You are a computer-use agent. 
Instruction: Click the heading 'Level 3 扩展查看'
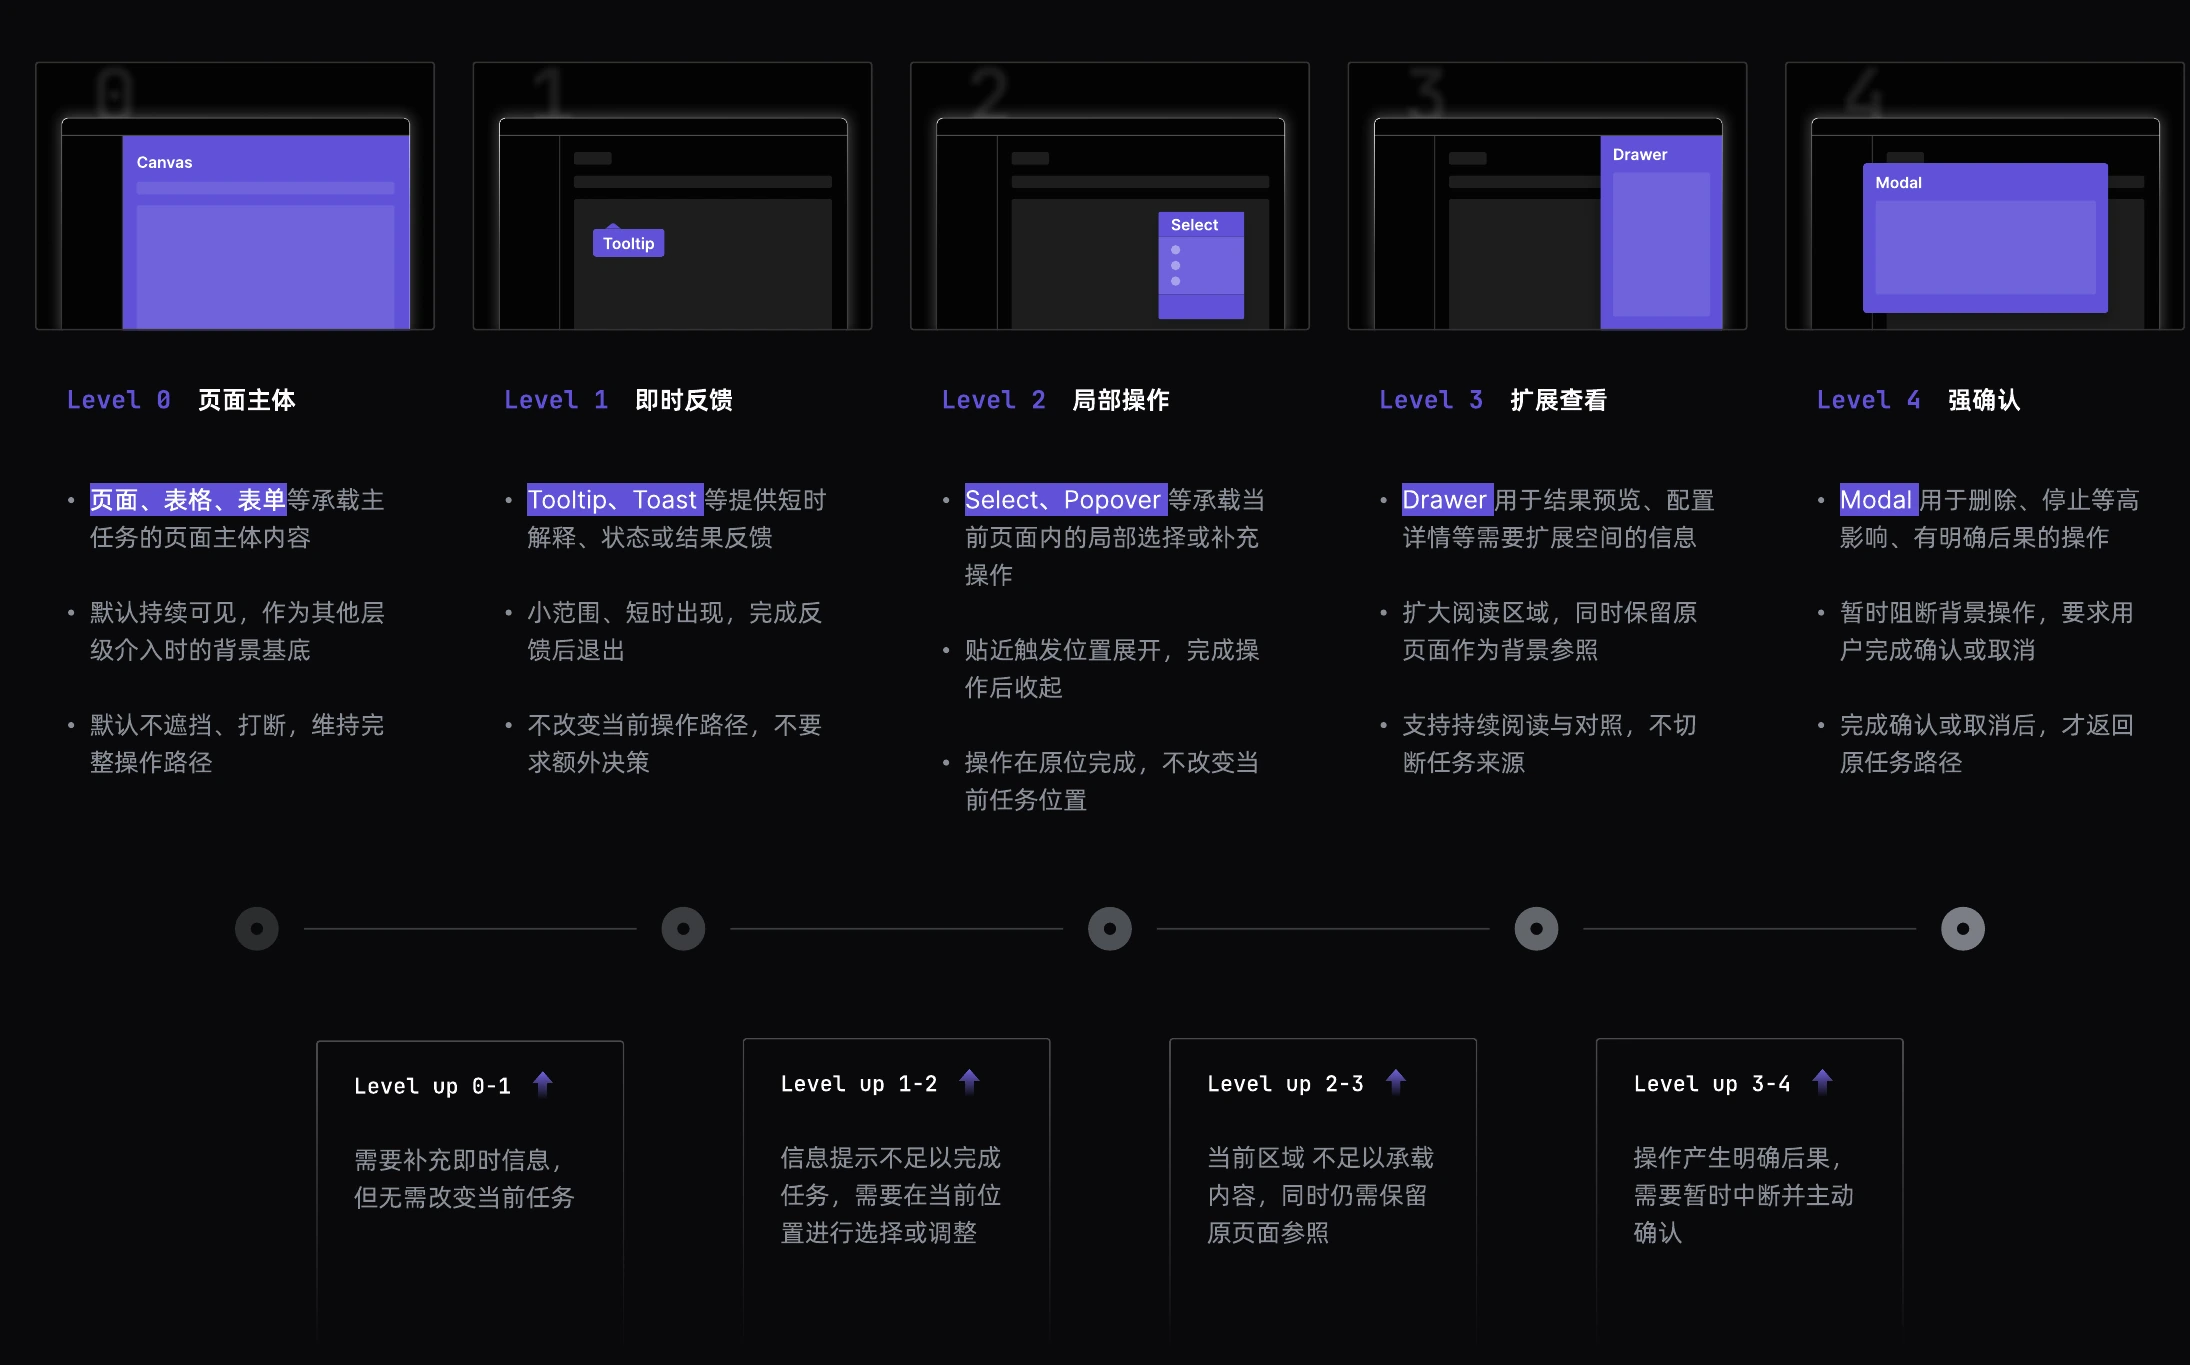(1493, 400)
